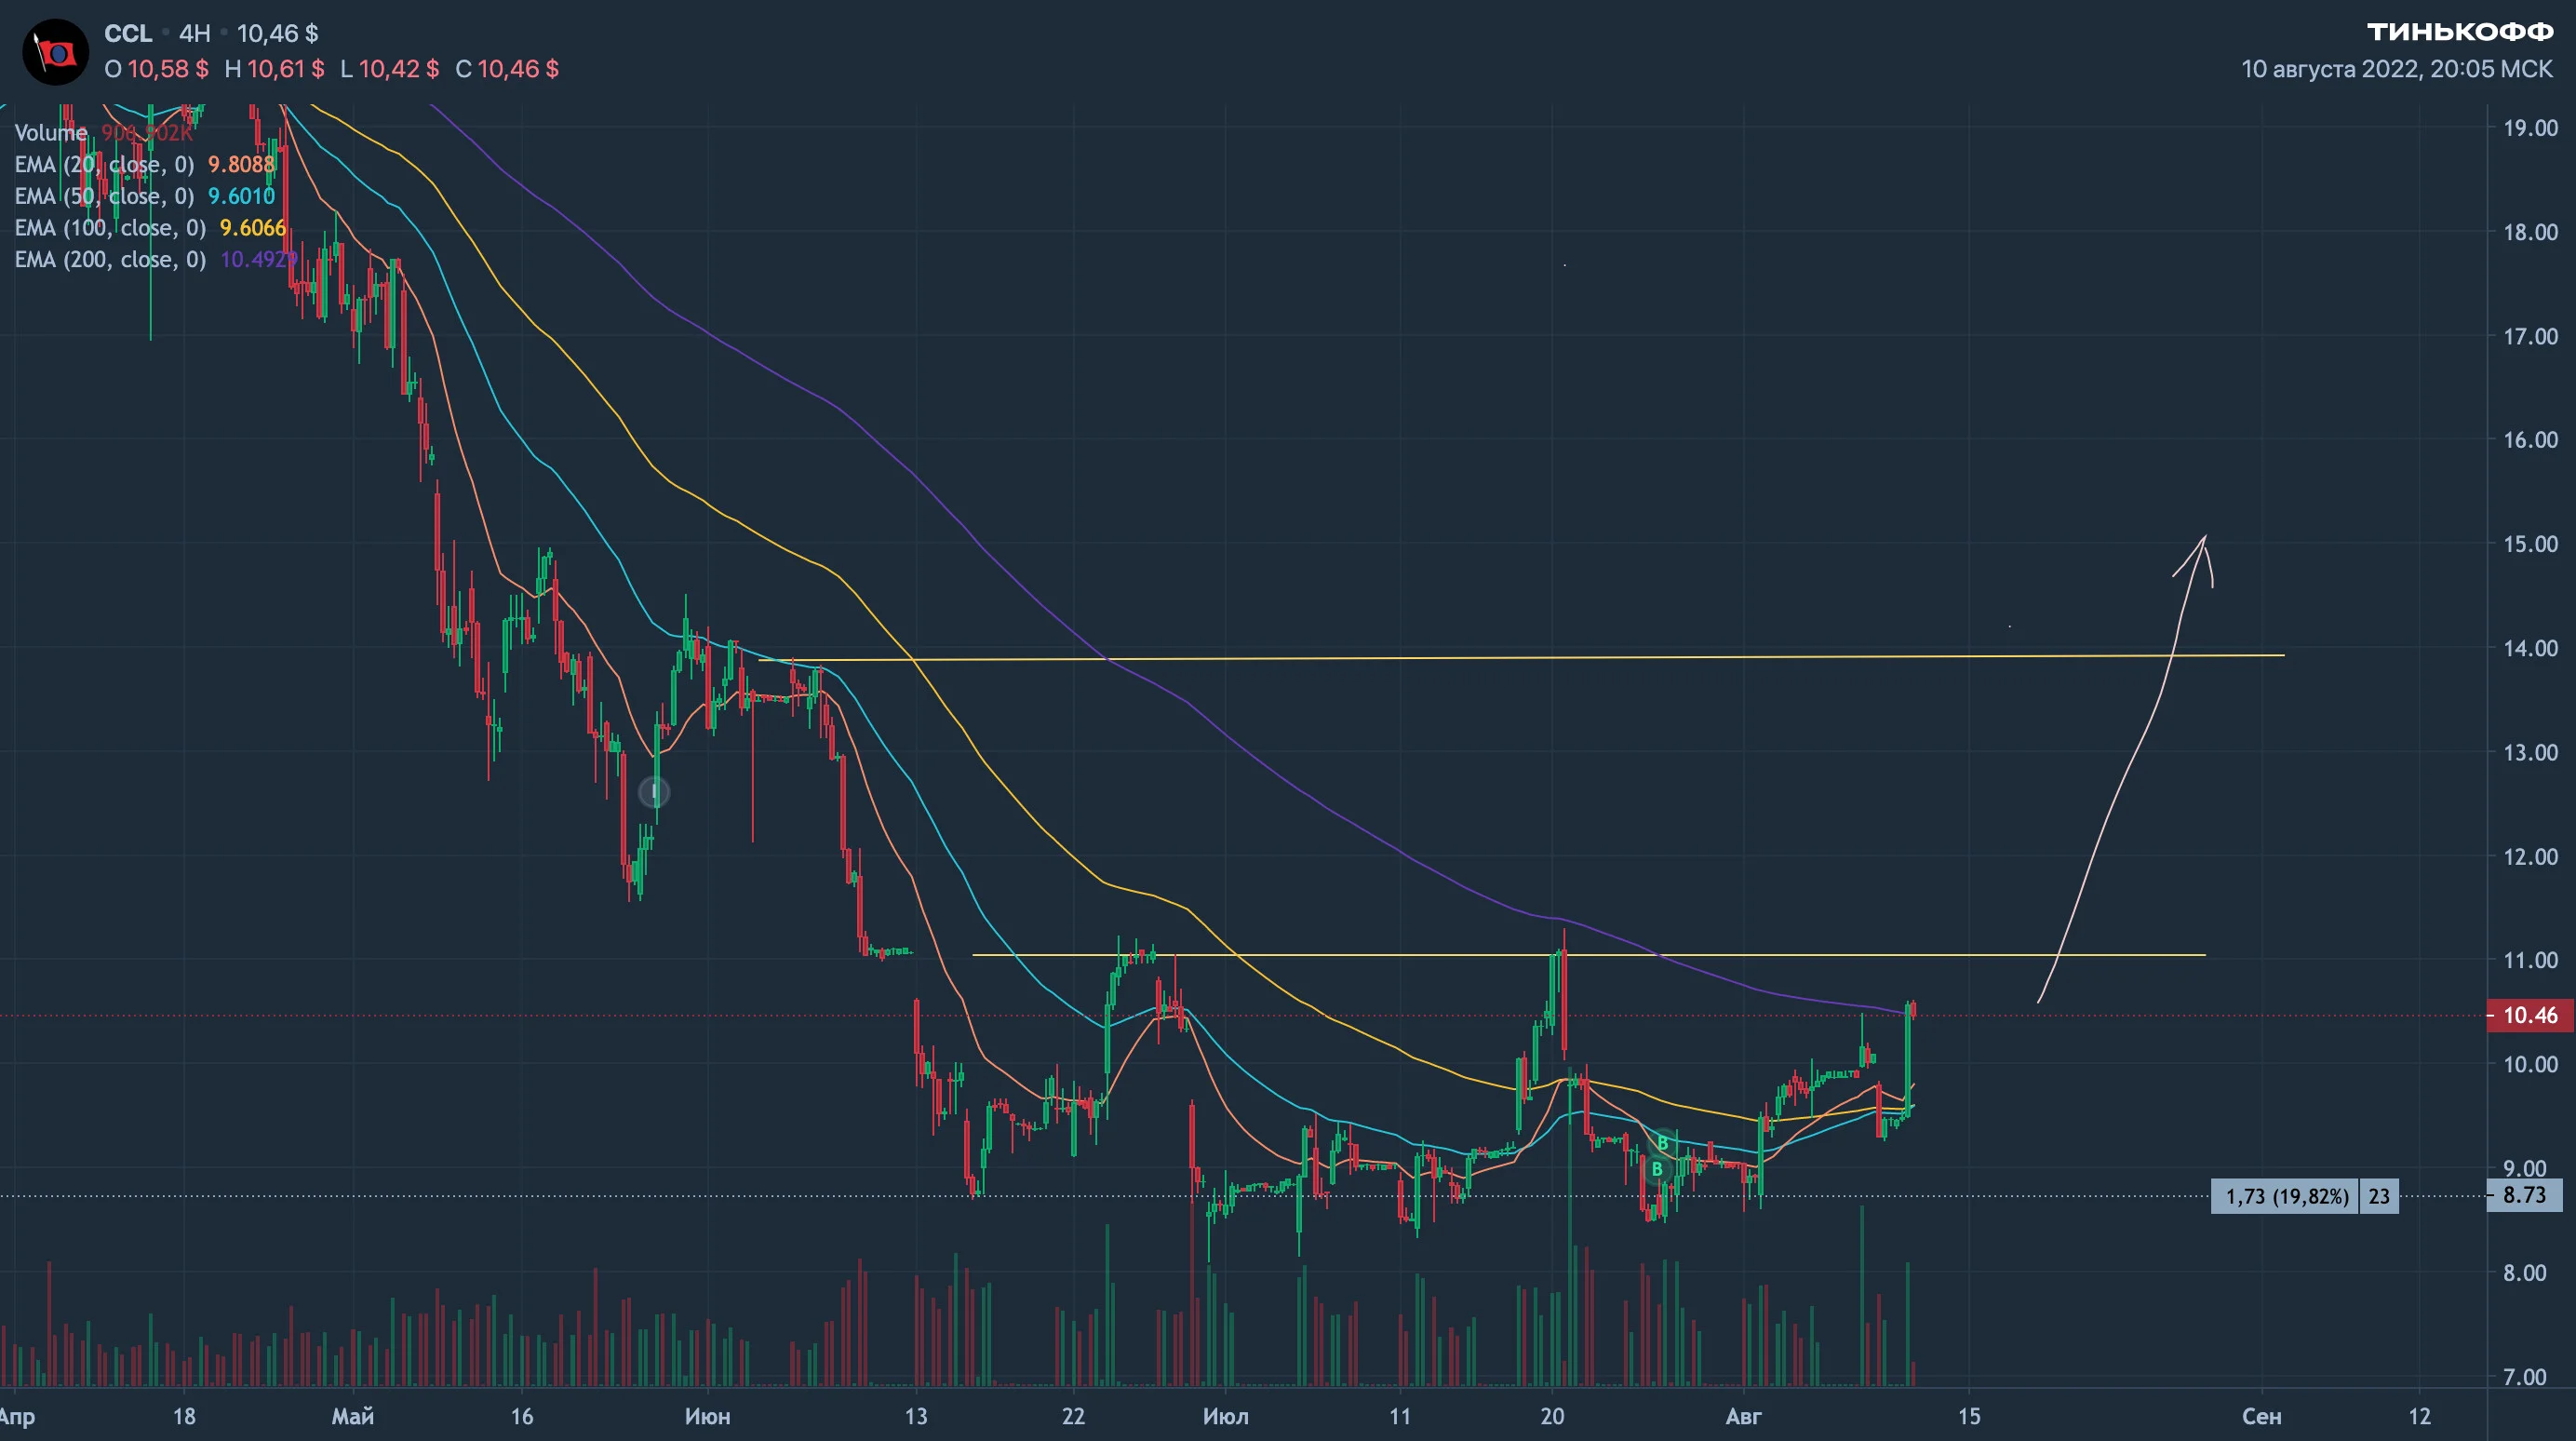
Task: Click the Июл label on time axis
Action: (1226, 1417)
